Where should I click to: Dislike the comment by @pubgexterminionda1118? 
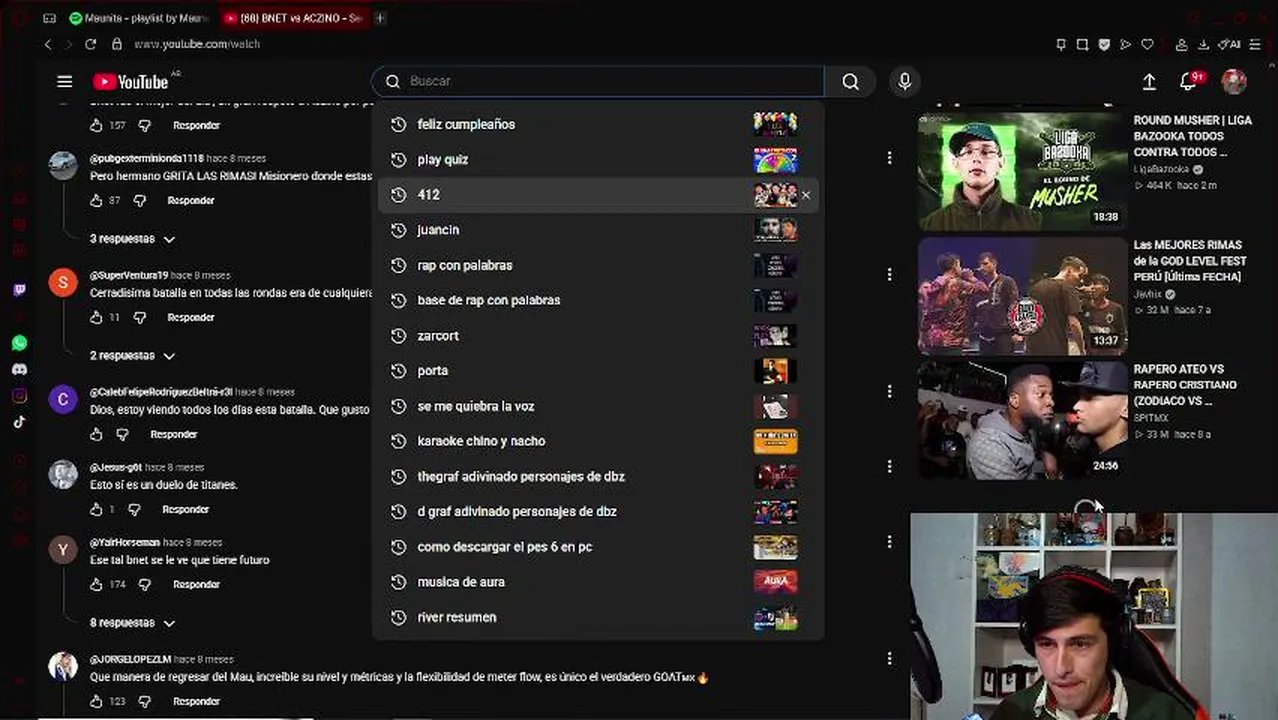[x=140, y=200]
